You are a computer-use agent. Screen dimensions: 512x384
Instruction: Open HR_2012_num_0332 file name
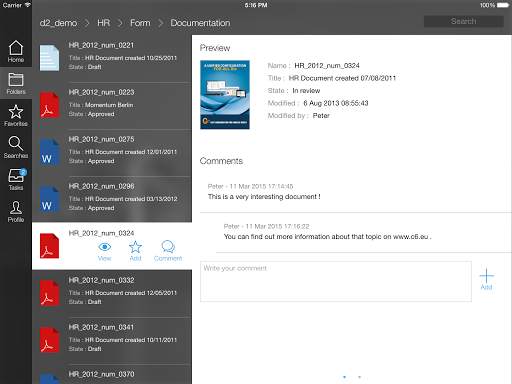[101, 280]
